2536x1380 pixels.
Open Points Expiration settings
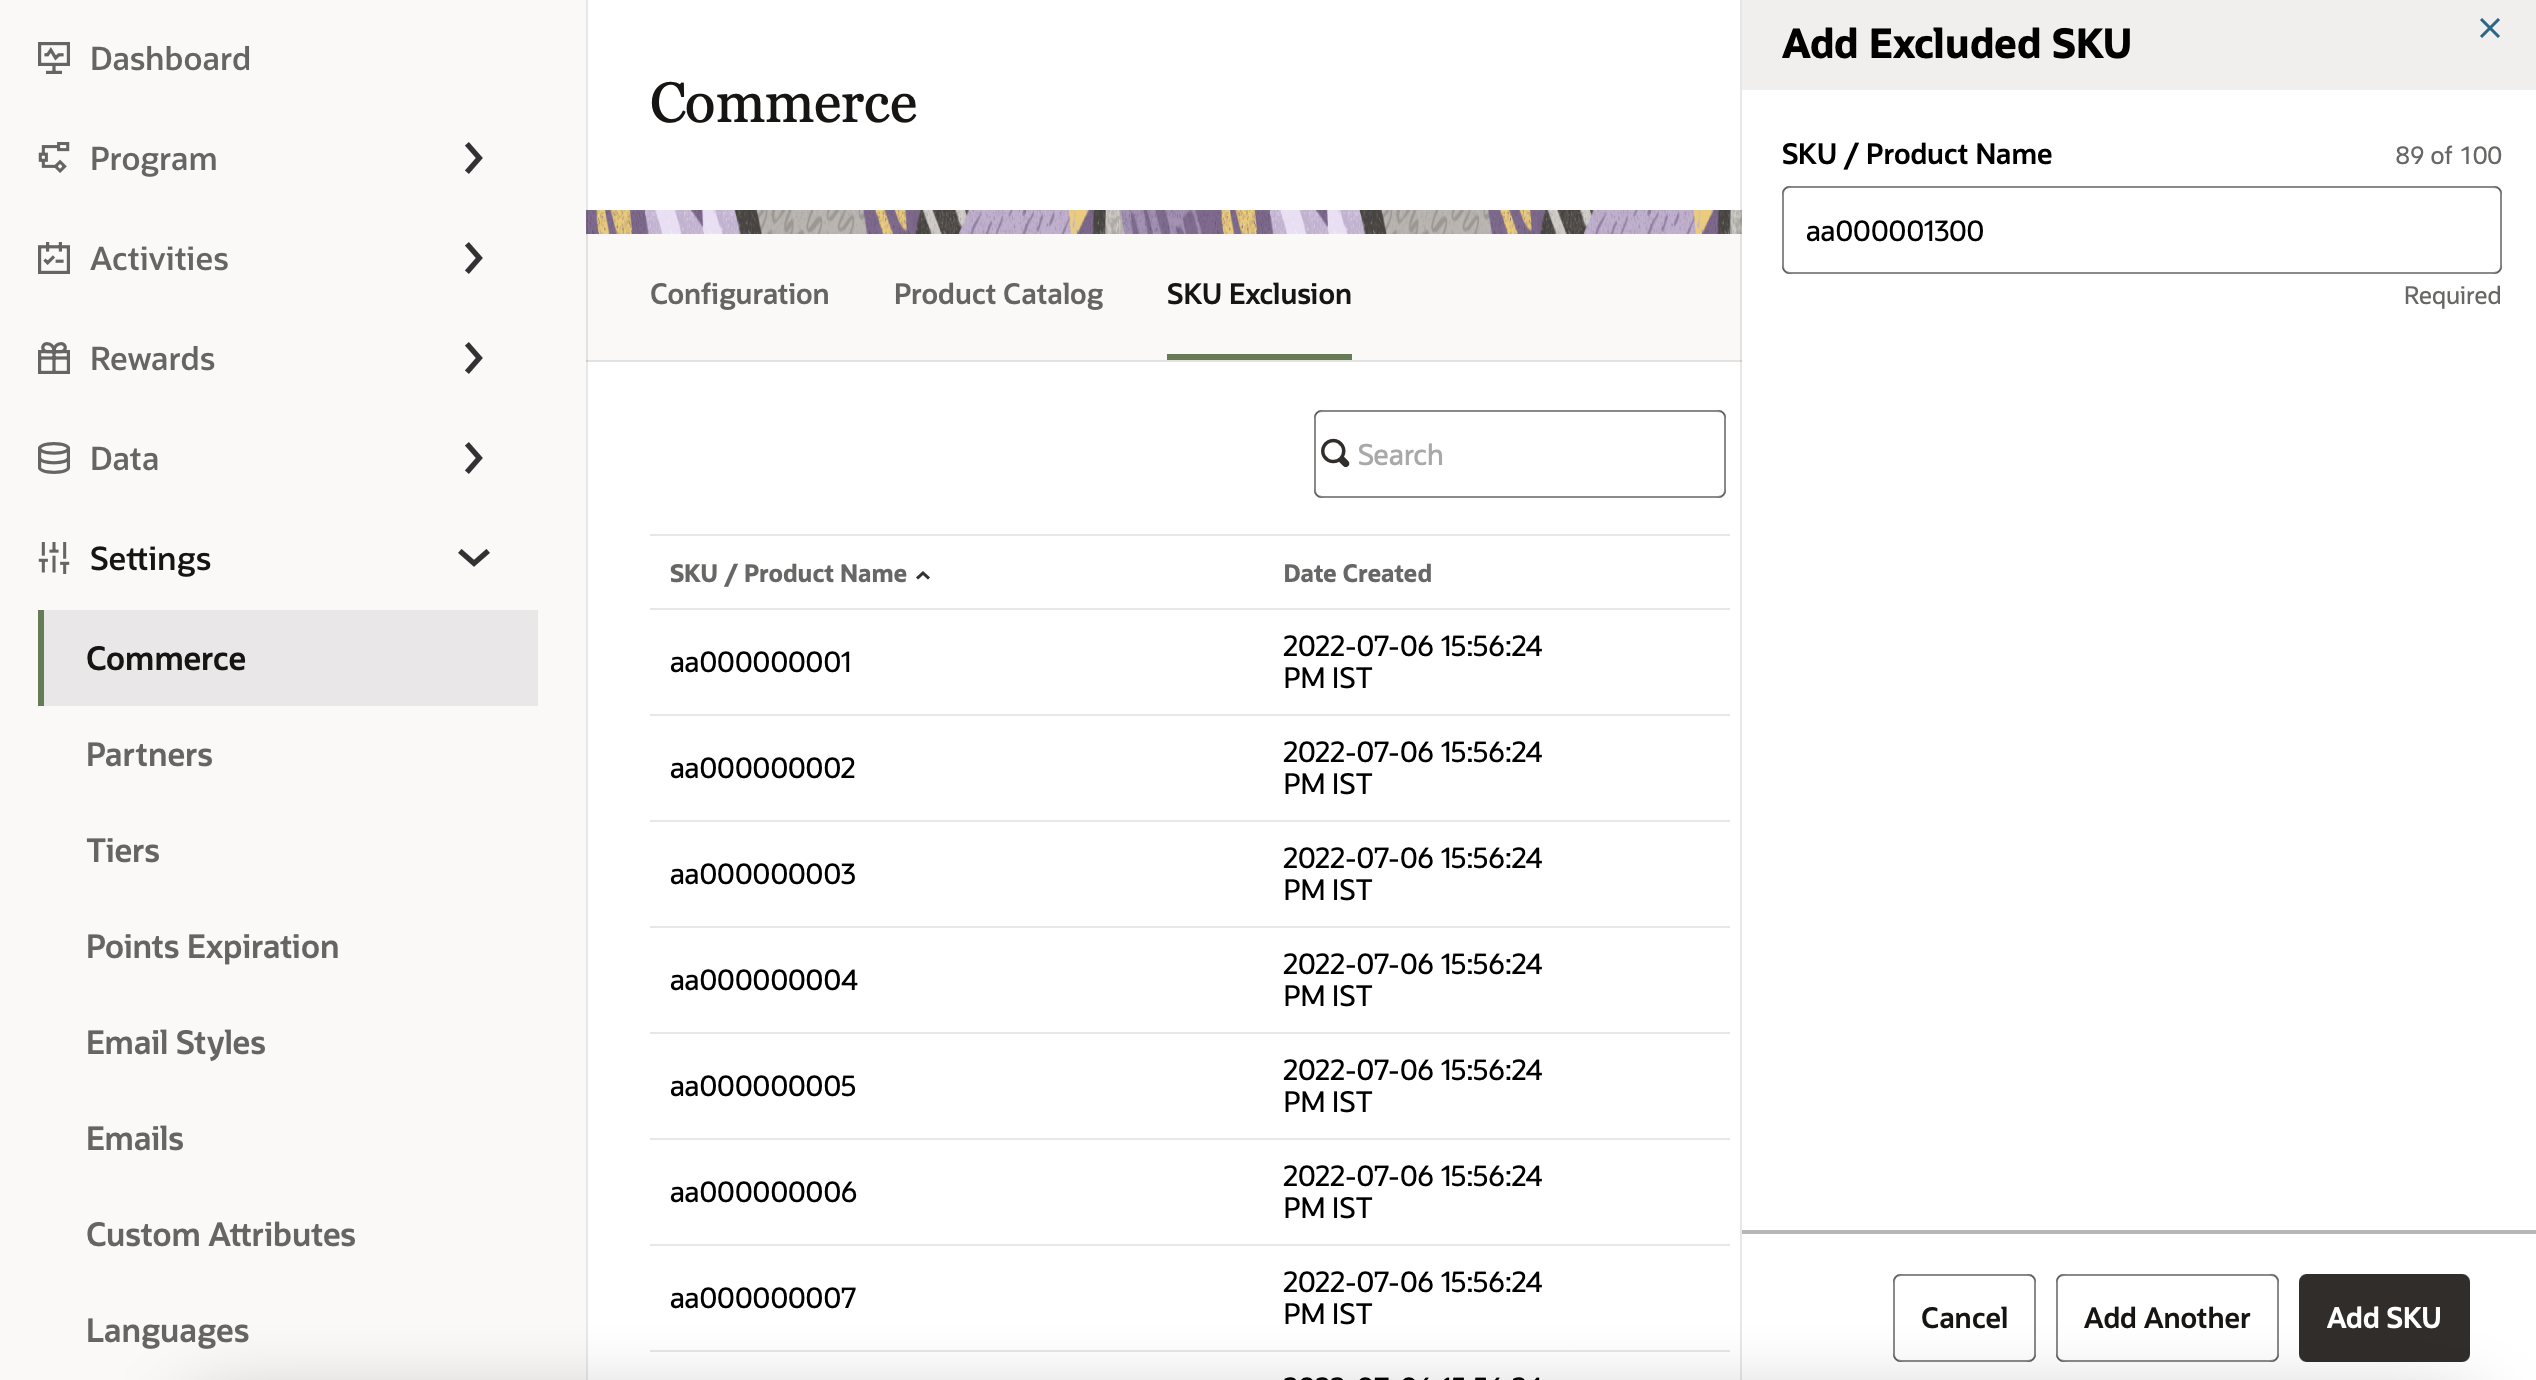click(x=212, y=946)
